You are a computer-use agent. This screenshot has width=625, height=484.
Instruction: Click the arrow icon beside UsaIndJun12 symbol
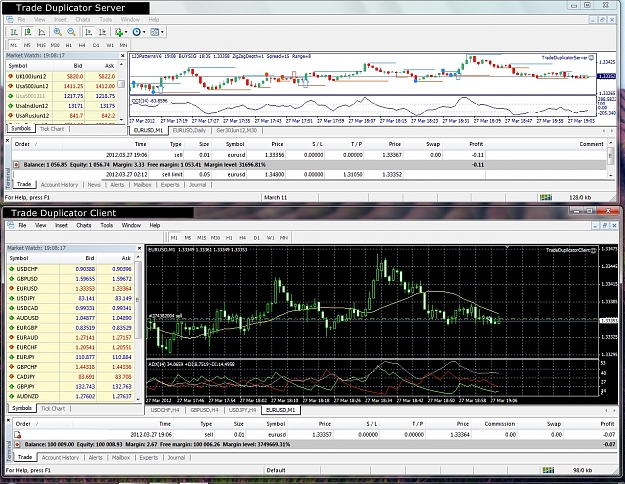[x=11, y=106]
